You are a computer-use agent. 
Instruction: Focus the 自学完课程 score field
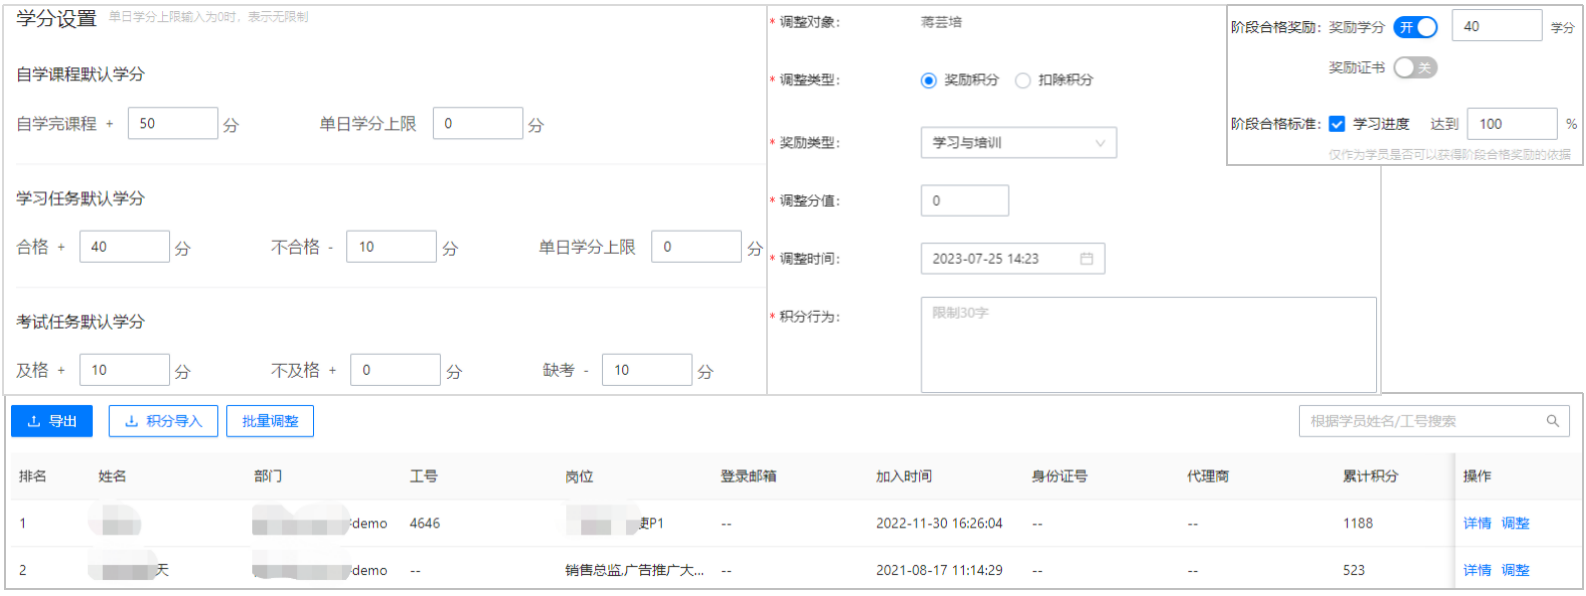[x=173, y=123]
